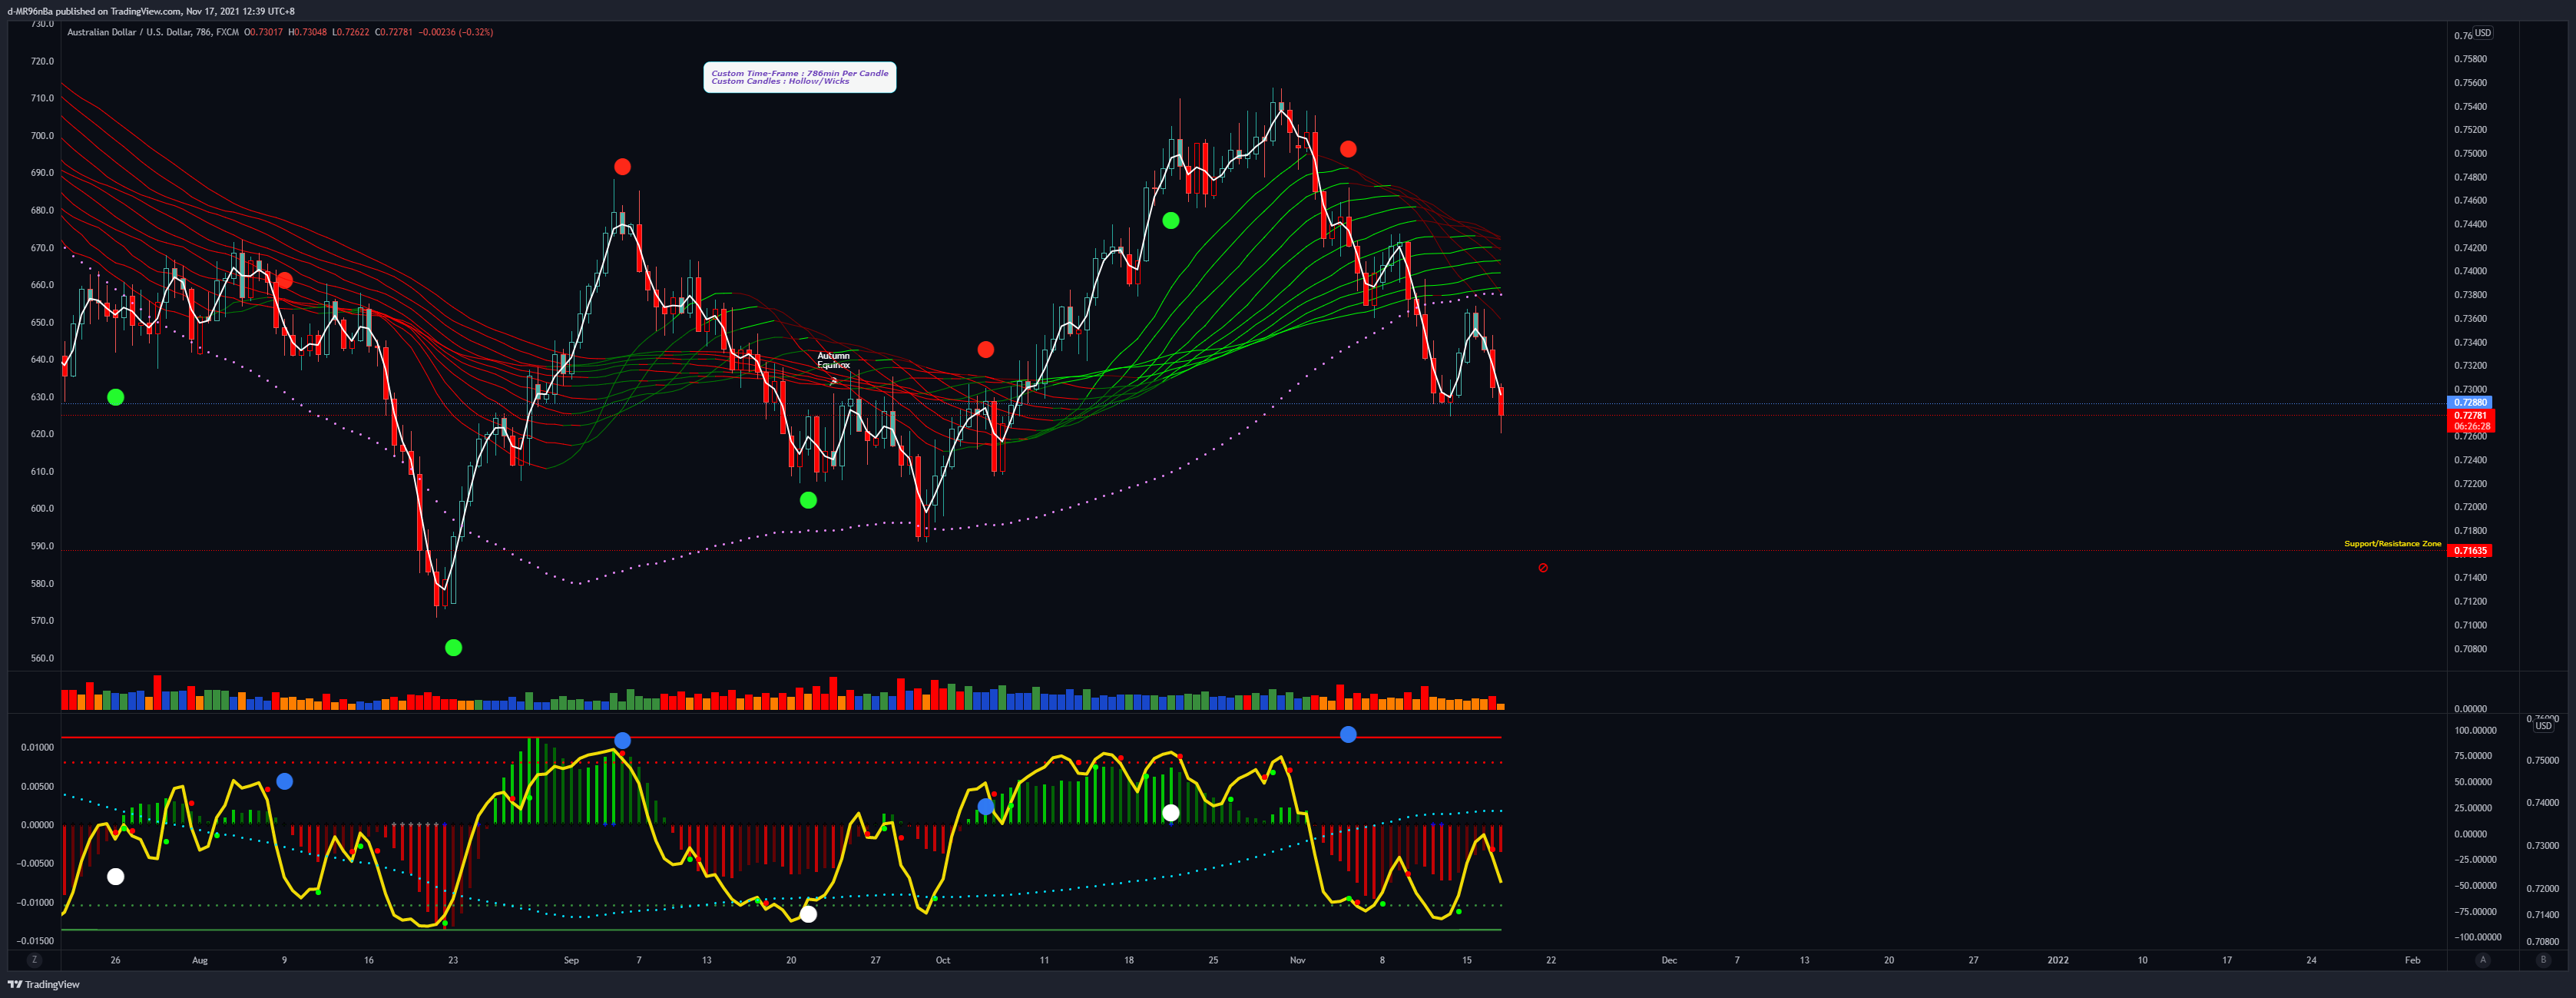Select the white oscillator dot near the October 21 histogram

1171,813
